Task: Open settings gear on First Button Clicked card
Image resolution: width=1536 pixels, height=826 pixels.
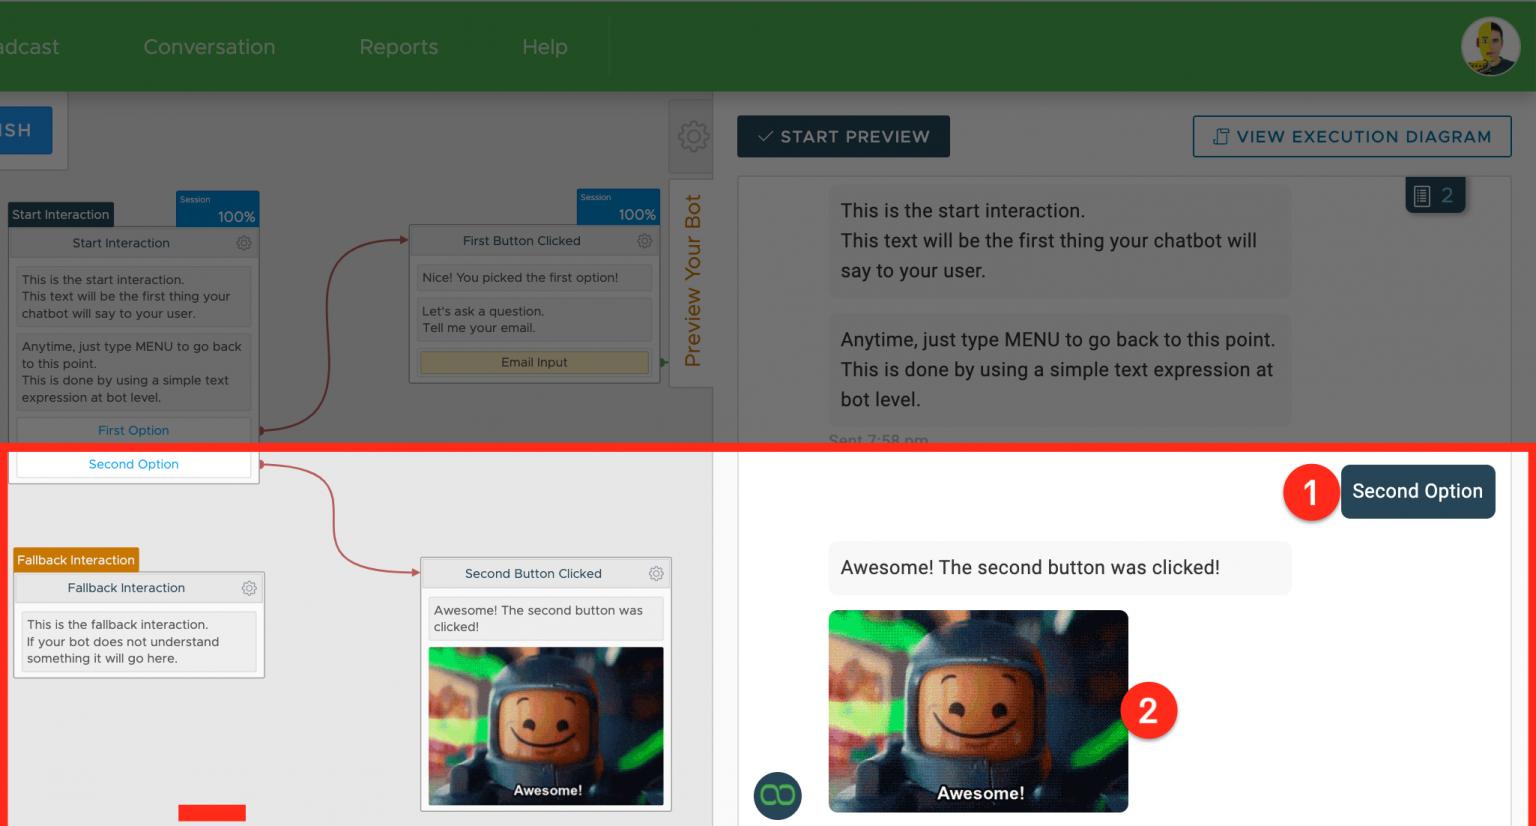Action: [644, 240]
